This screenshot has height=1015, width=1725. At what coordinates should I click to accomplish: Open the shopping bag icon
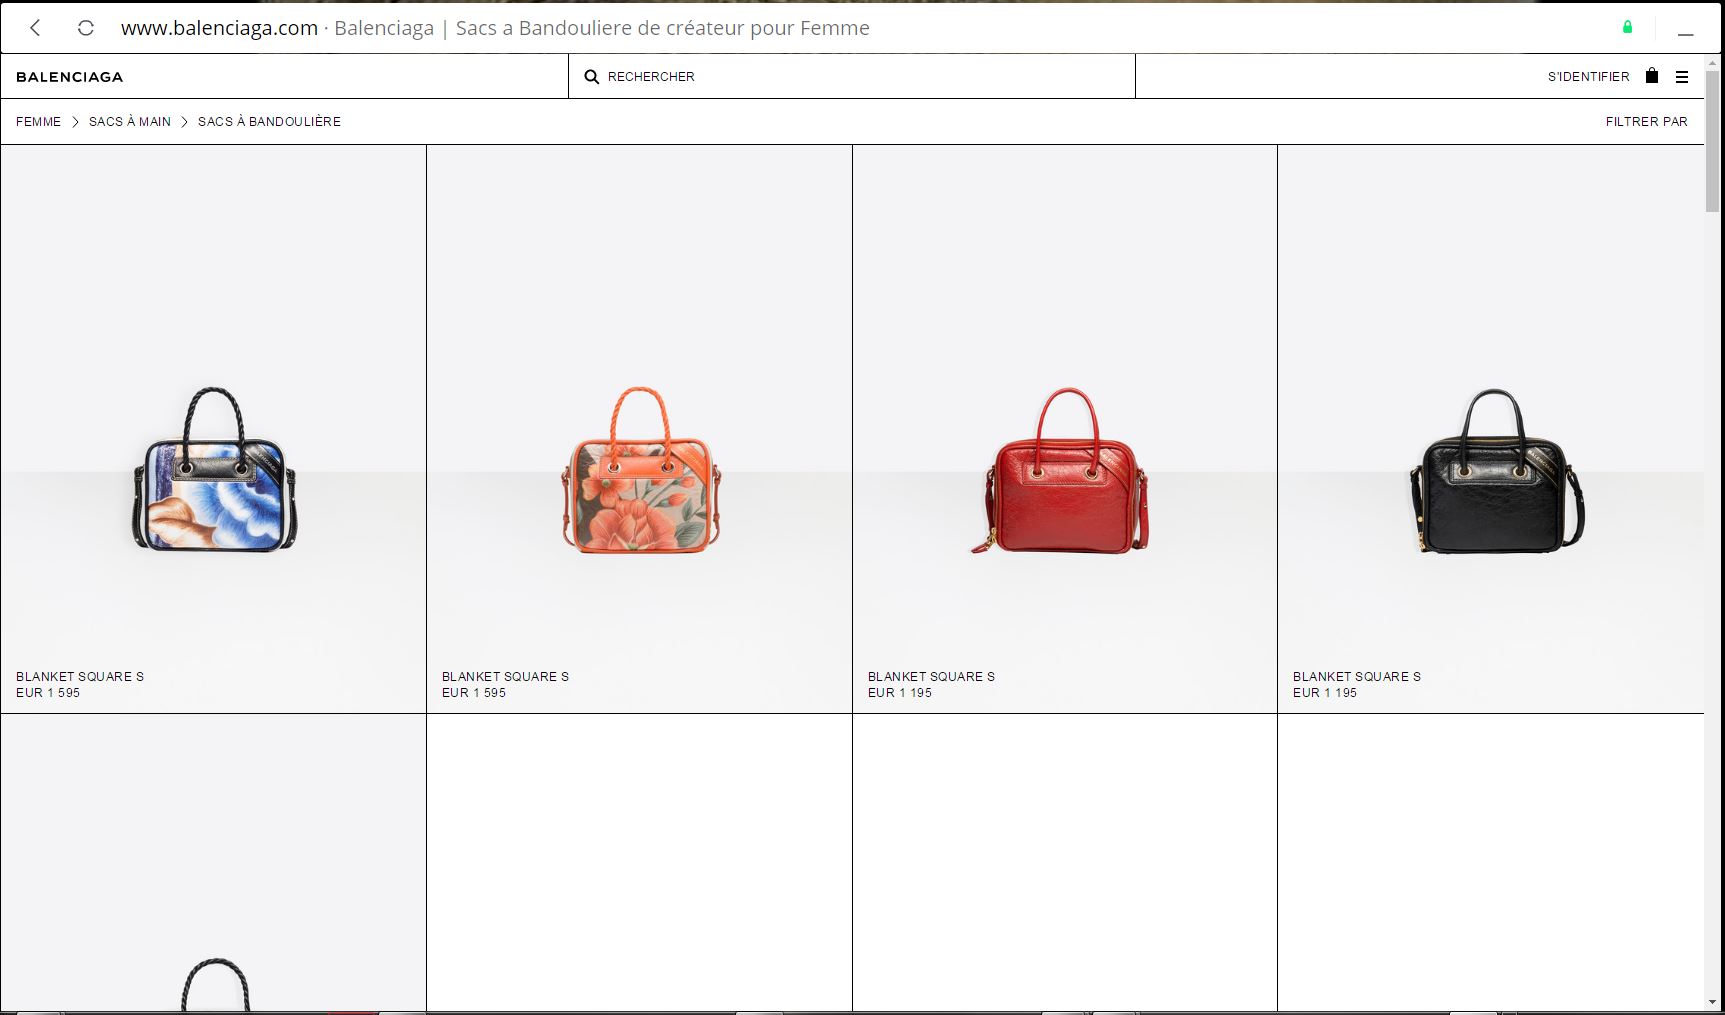point(1652,75)
